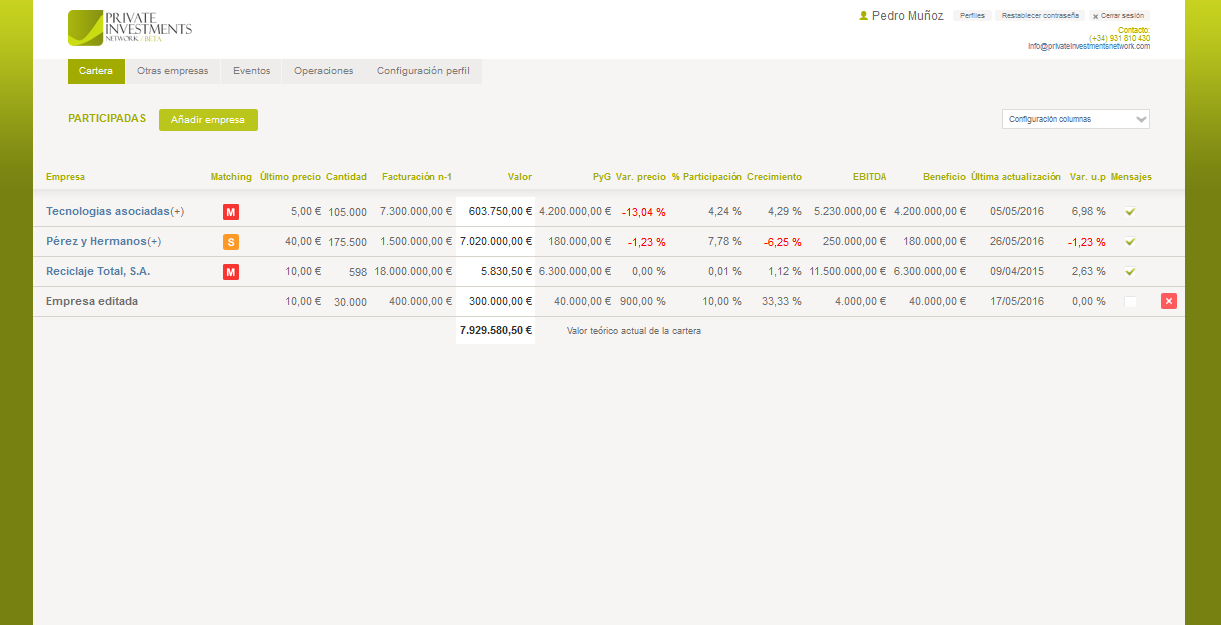Enable Mensajes checkbox for Empresa editada
The height and width of the screenshot is (625, 1221).
point(1130,302)
